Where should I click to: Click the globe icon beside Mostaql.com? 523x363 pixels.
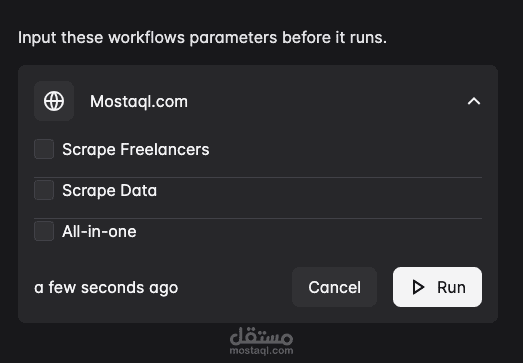(54, 101)
